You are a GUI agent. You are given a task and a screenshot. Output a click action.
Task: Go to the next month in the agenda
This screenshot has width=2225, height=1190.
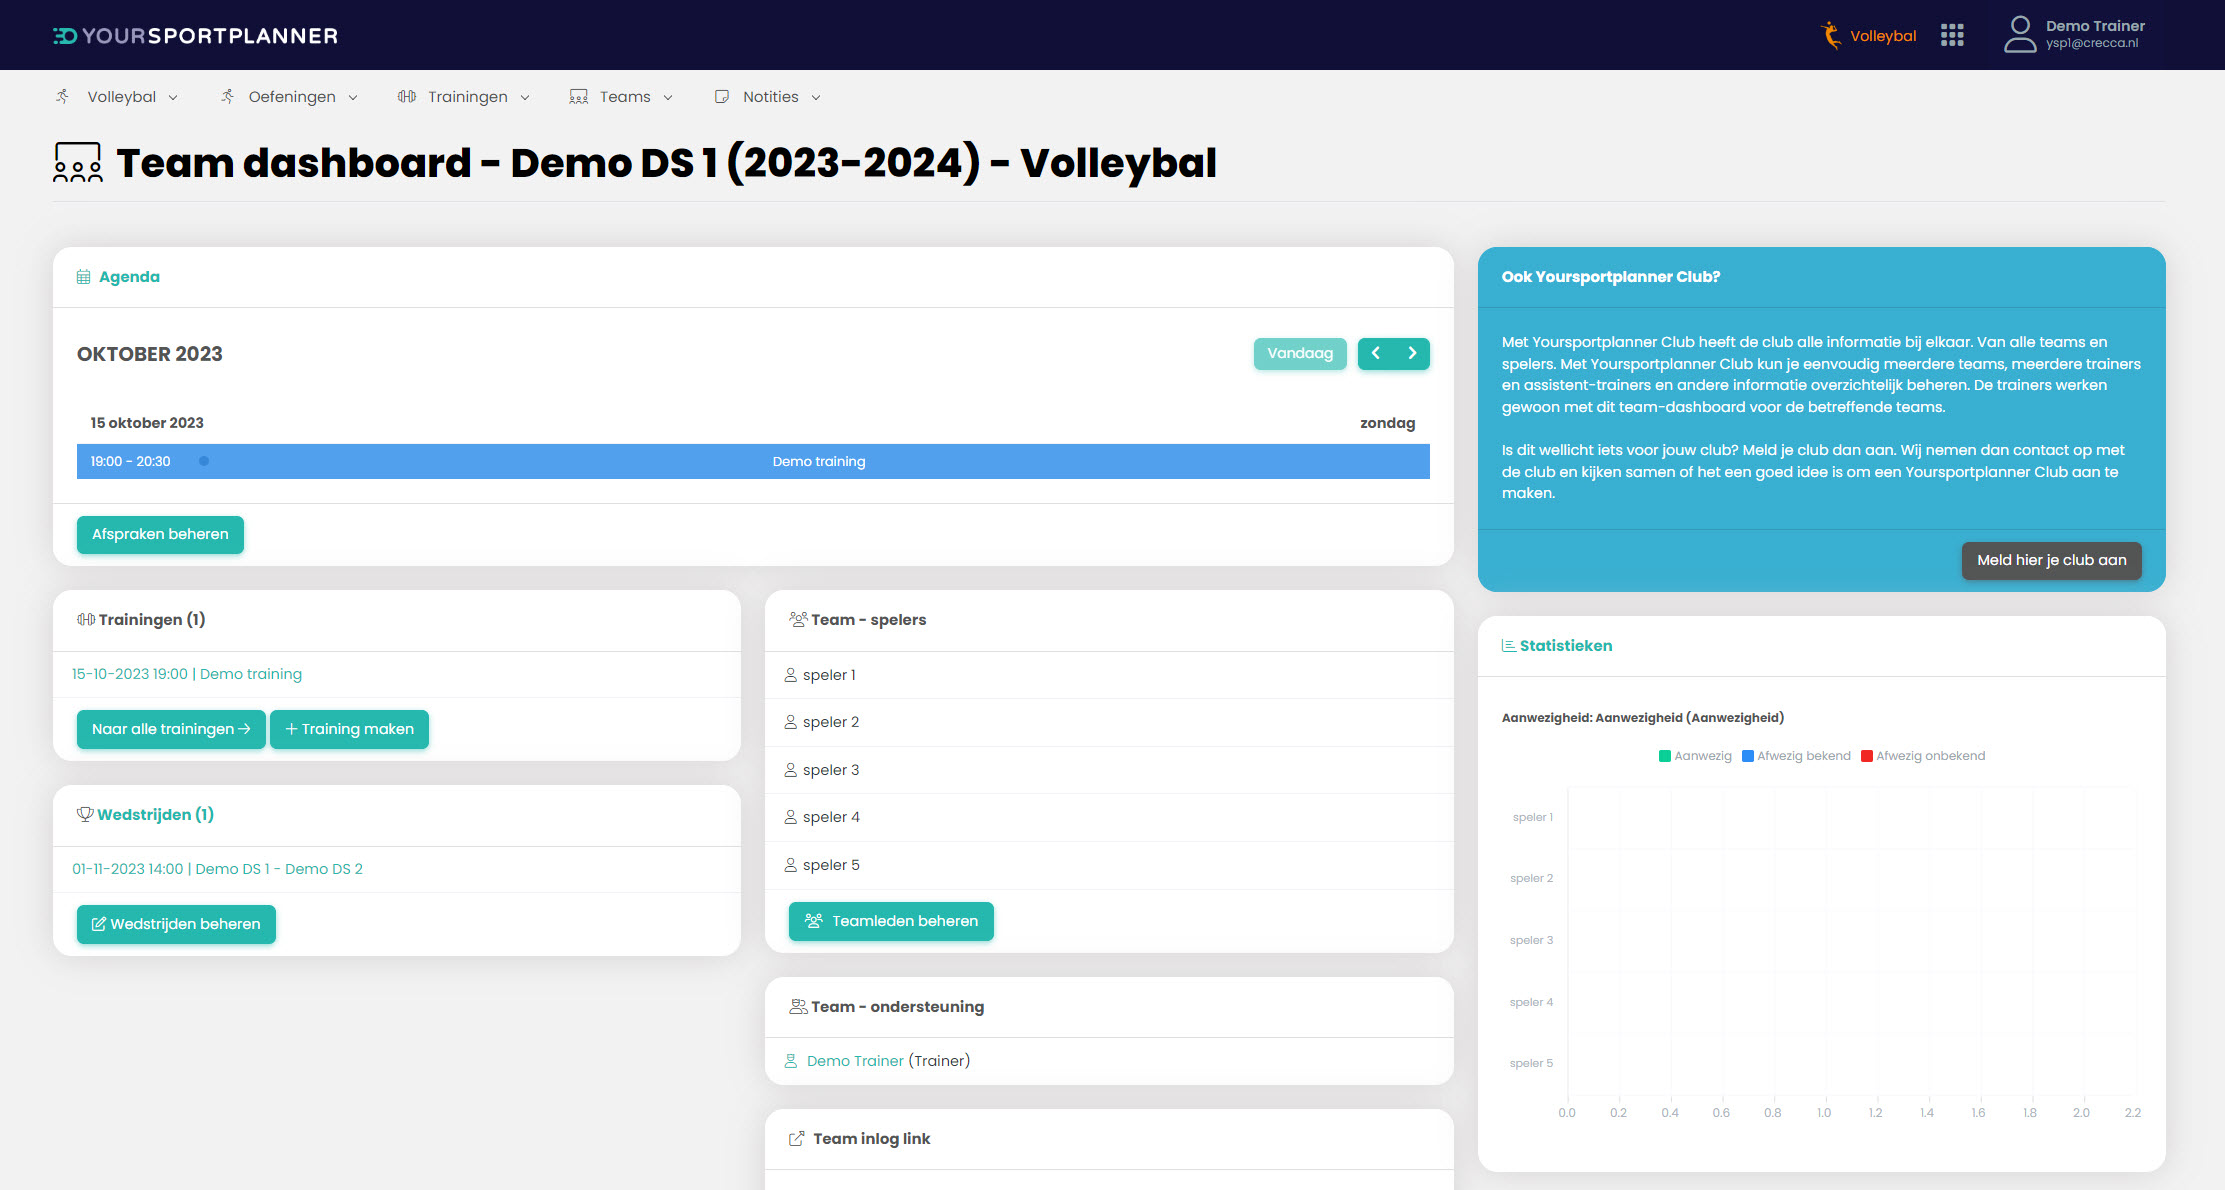tap(1412, 353)
